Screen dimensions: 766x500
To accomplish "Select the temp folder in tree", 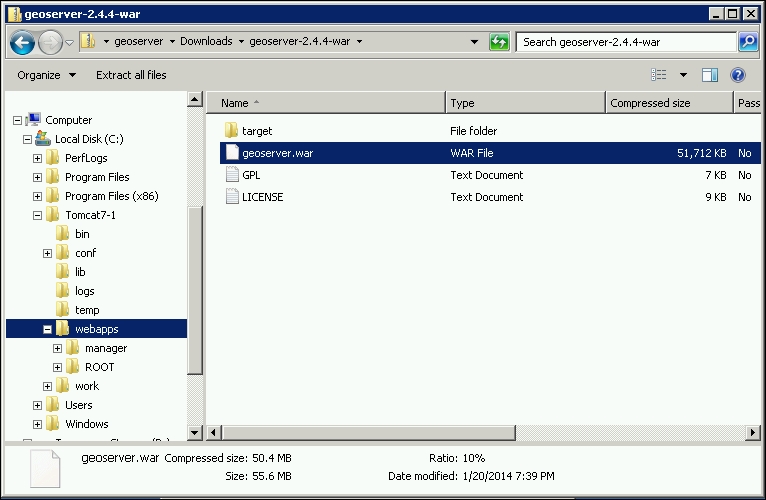I will 87,310.
